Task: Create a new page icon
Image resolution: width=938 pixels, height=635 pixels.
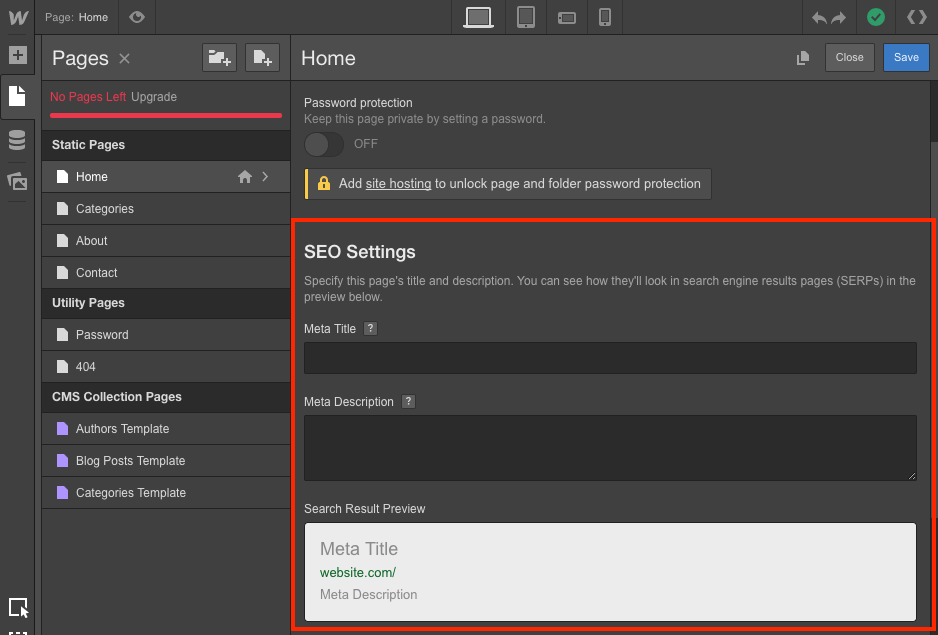Action: coord(261,58)
